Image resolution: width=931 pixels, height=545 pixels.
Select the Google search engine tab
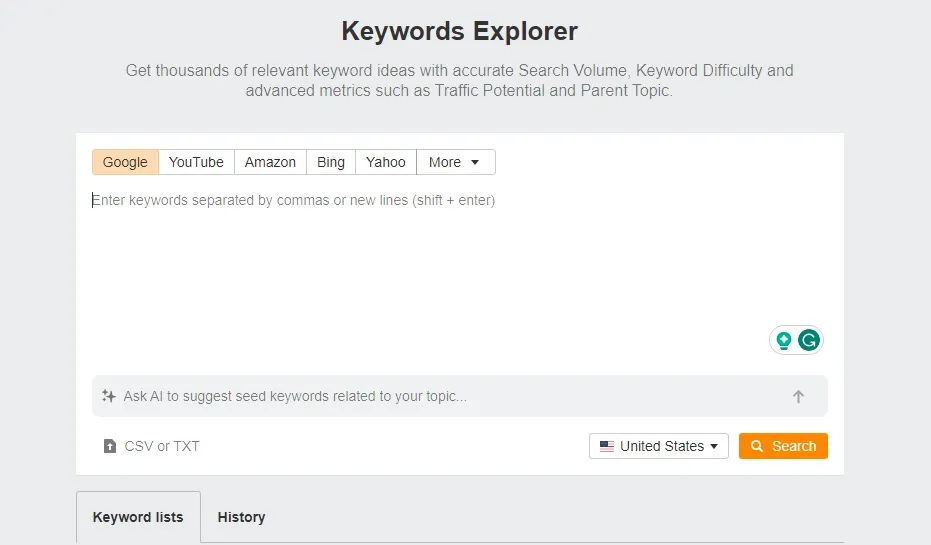pyautogui.click(x=125, y=162)
